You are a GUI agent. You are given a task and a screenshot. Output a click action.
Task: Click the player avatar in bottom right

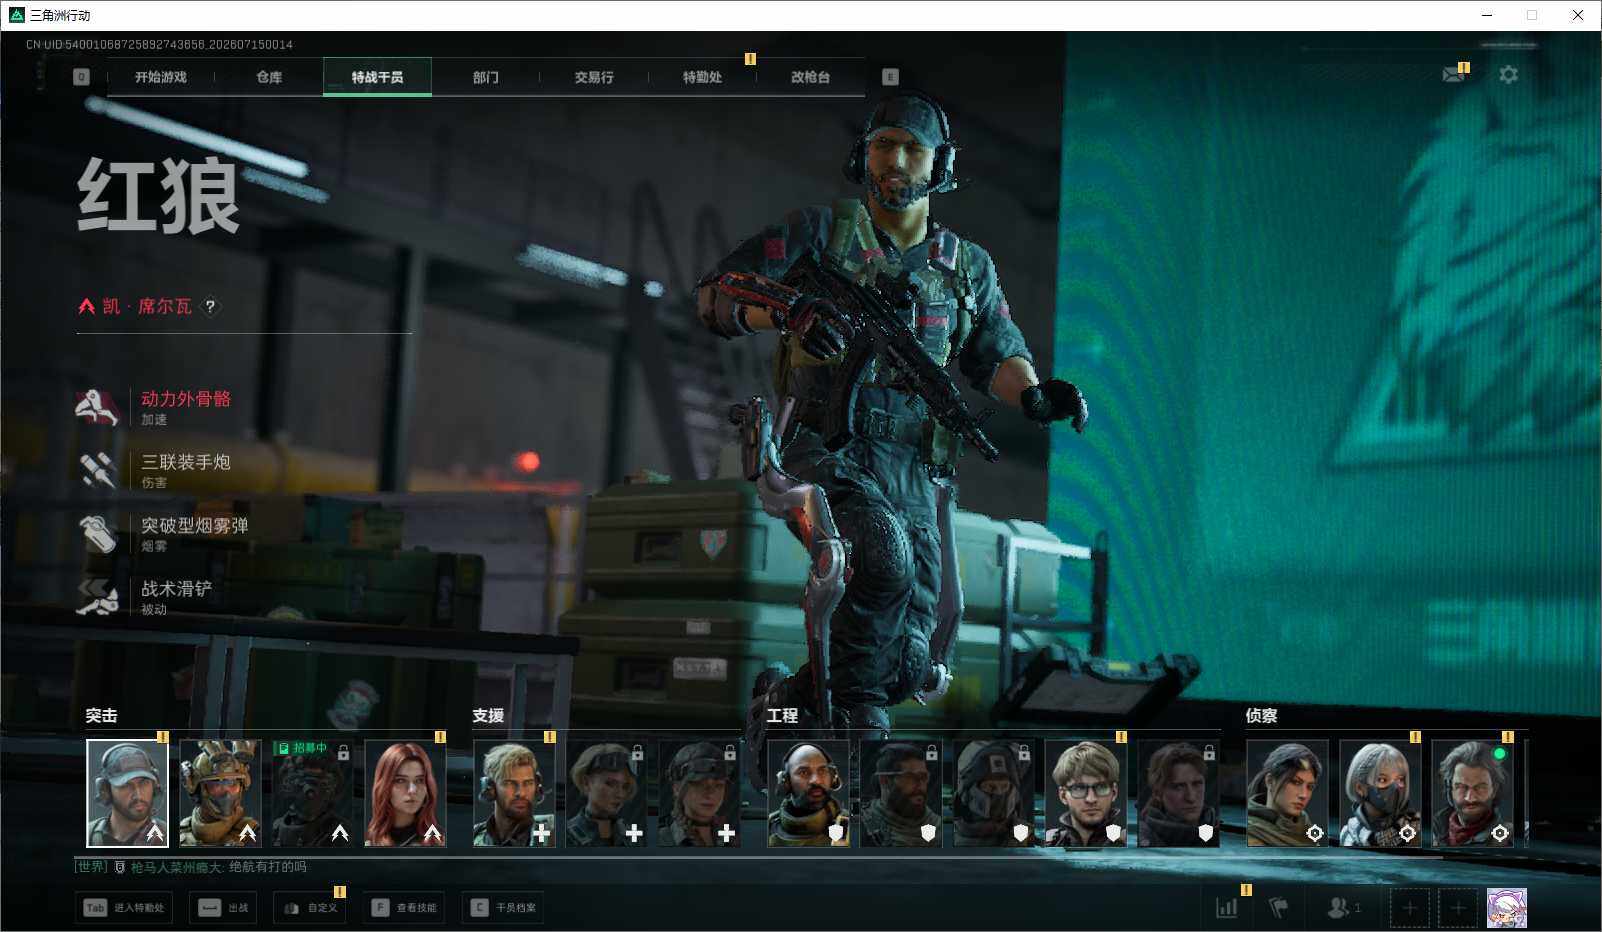pyautogui.click(x=1507, y=907)
